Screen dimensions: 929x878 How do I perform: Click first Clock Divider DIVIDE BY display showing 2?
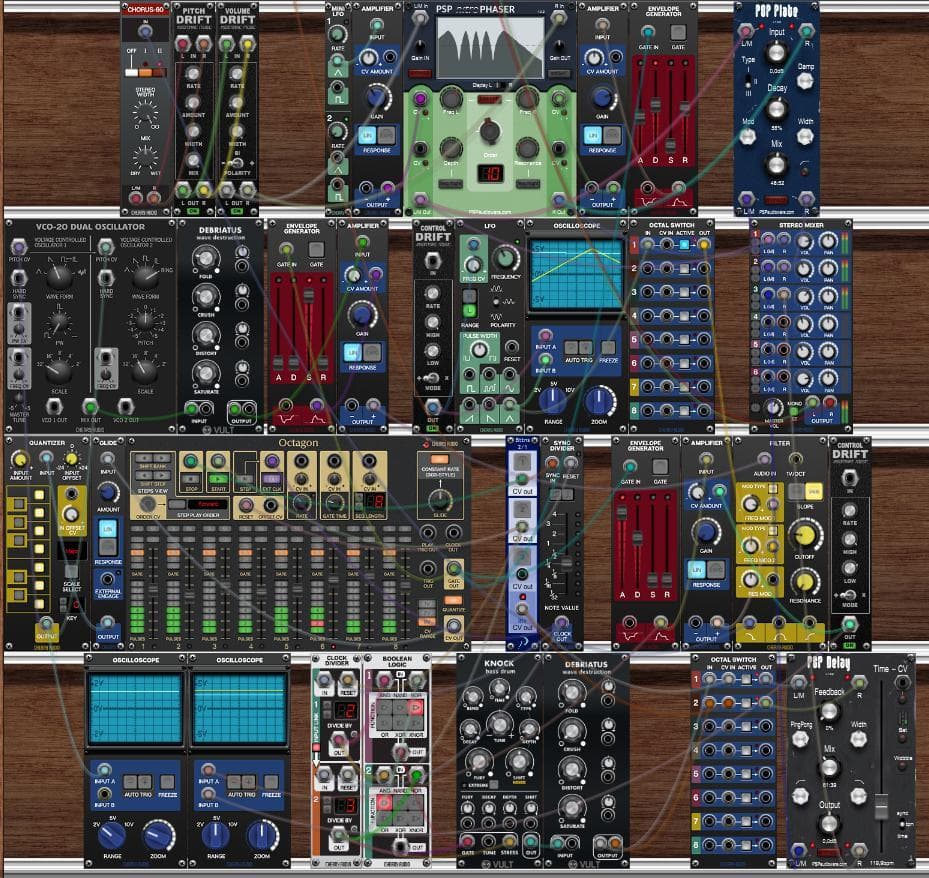[x=345, y=709]
